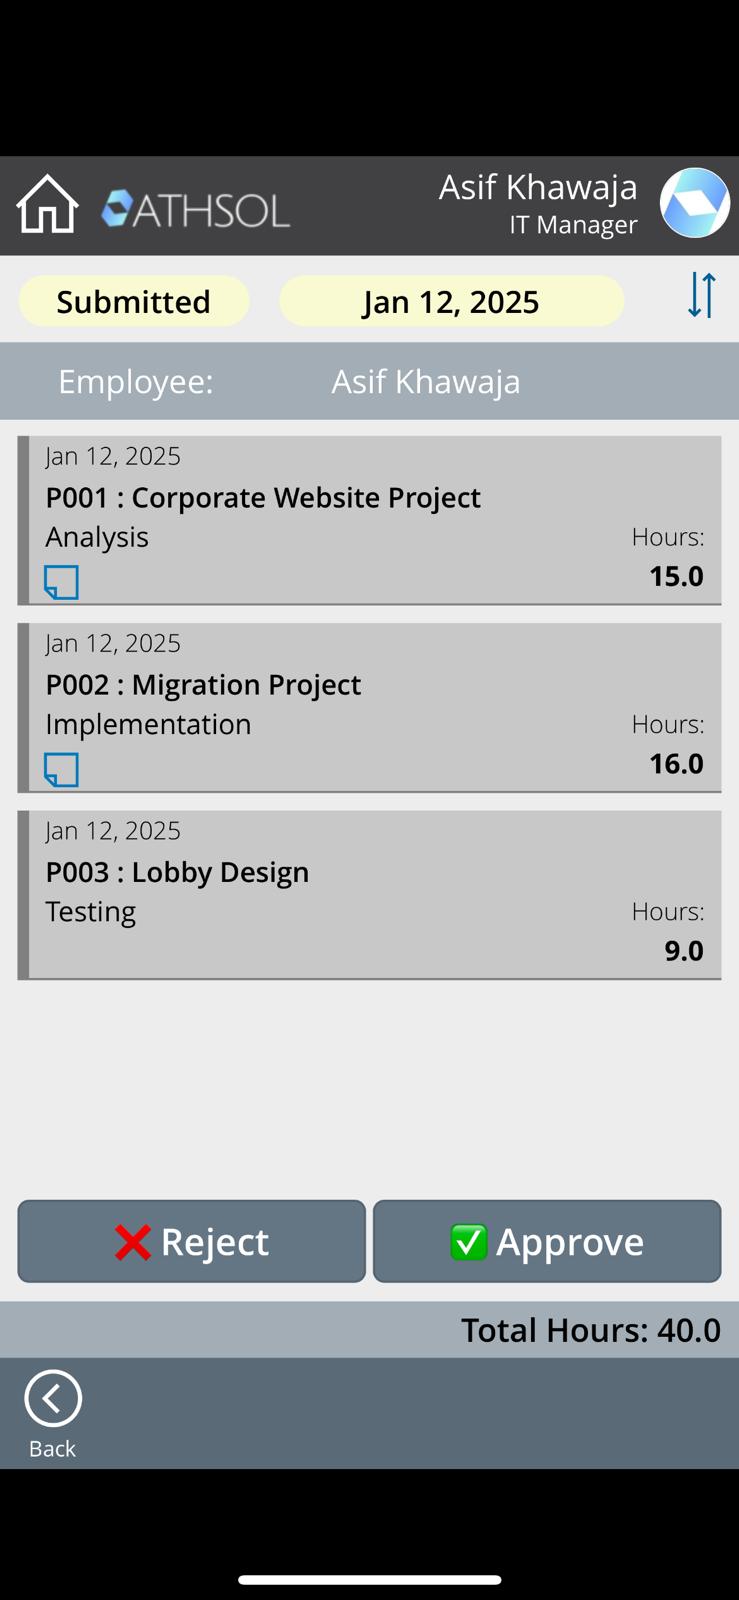Open the Jan 12, 2025 date selector

click(451, 301)
